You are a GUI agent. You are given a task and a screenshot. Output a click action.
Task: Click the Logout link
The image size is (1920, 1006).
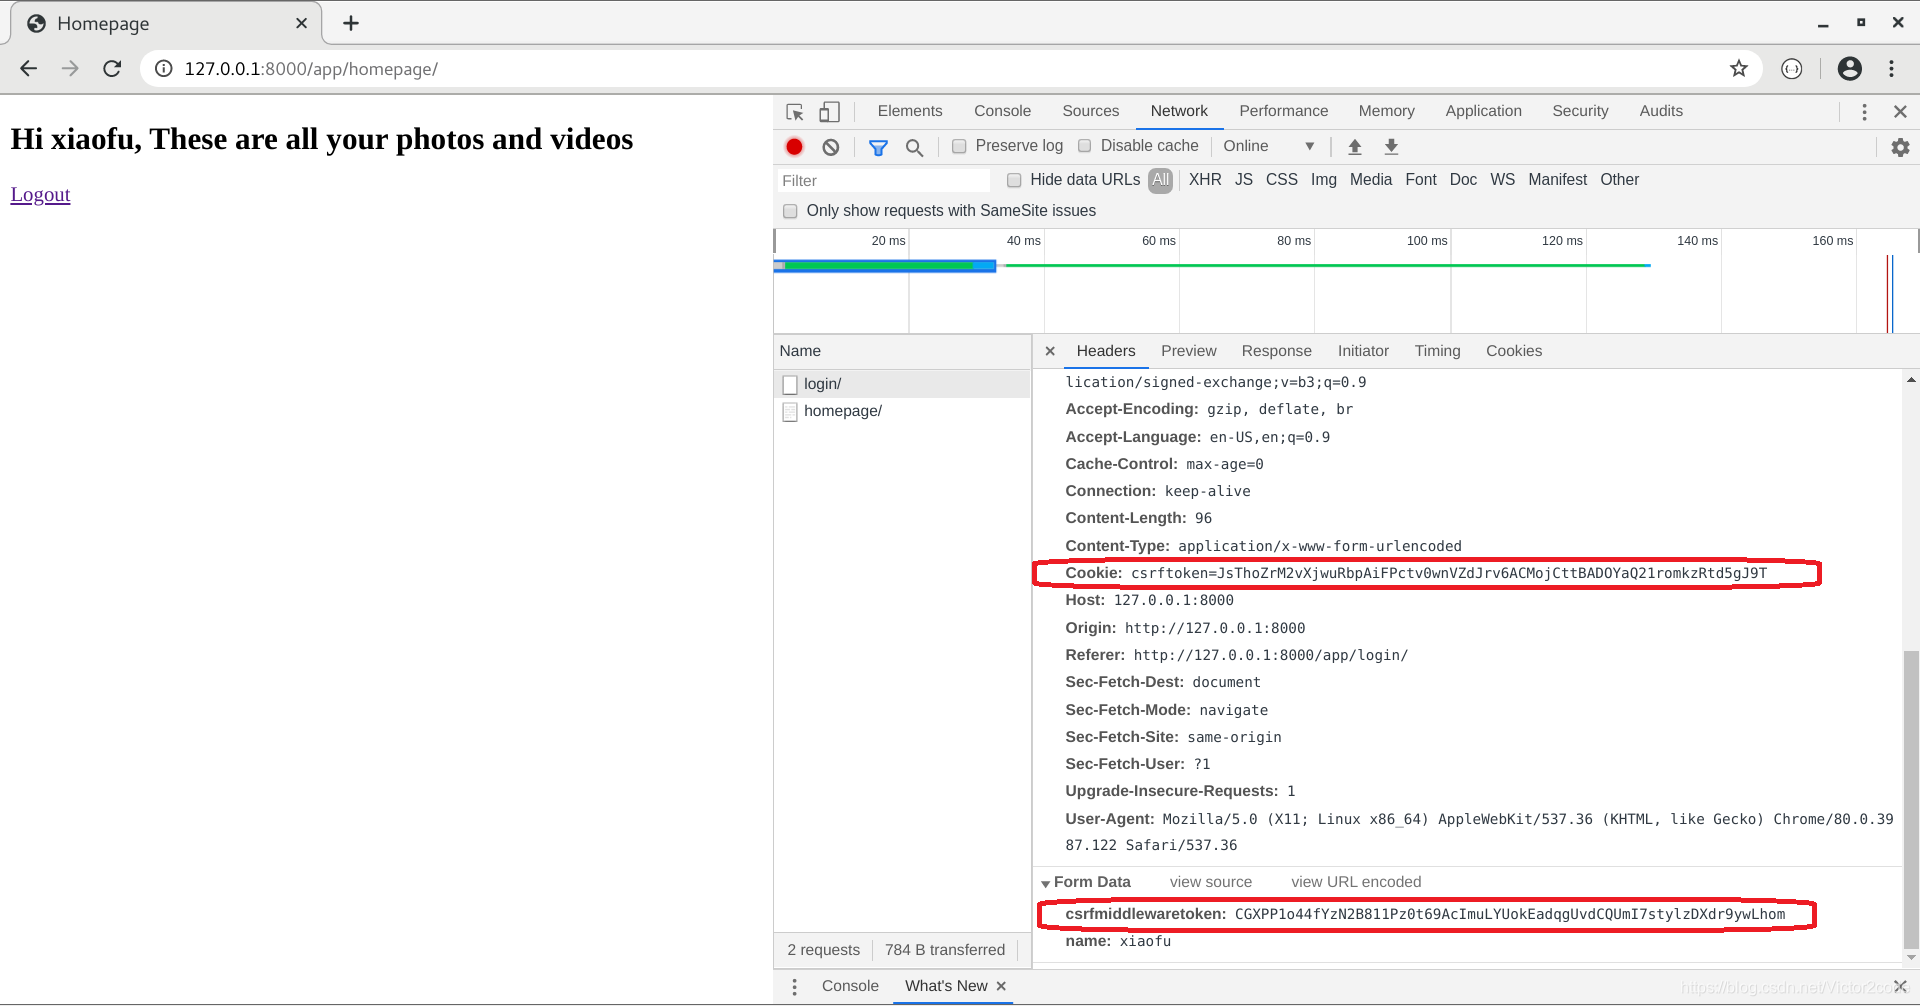(40, 194)
